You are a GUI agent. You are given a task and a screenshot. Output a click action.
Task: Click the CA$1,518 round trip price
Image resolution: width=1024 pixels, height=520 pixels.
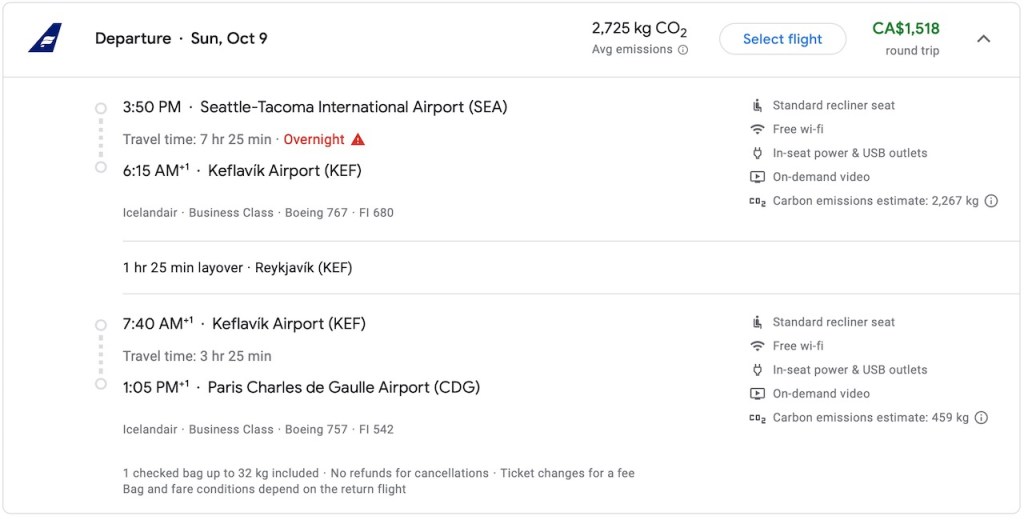[x=906, y=29]
